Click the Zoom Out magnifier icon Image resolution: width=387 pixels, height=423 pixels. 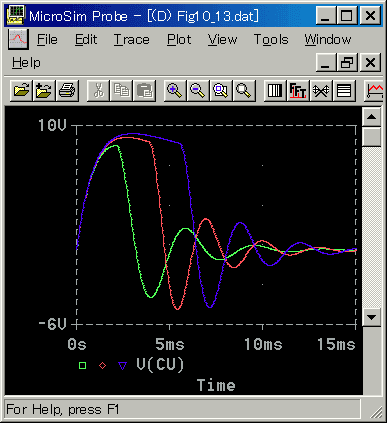pos(198,90)
